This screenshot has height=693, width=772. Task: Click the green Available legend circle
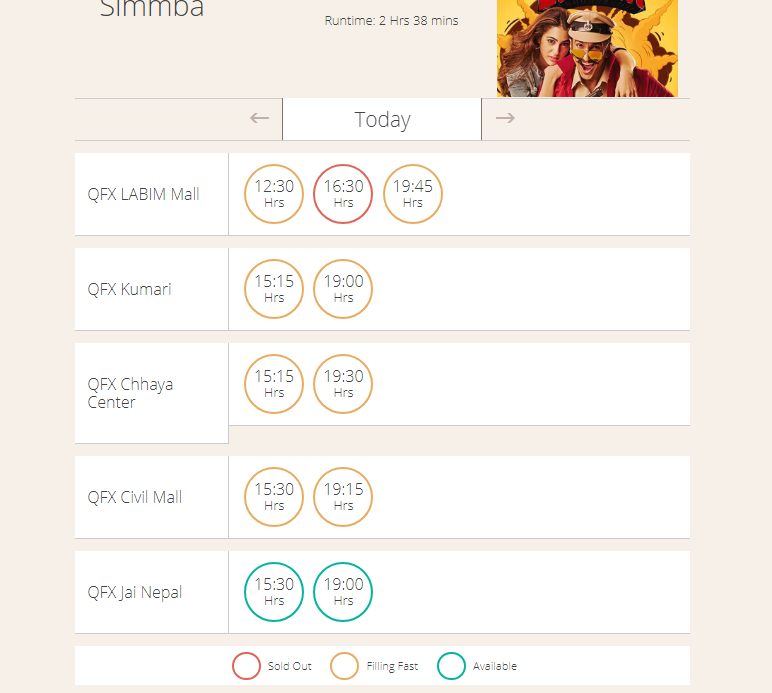(x=451, y=666)
